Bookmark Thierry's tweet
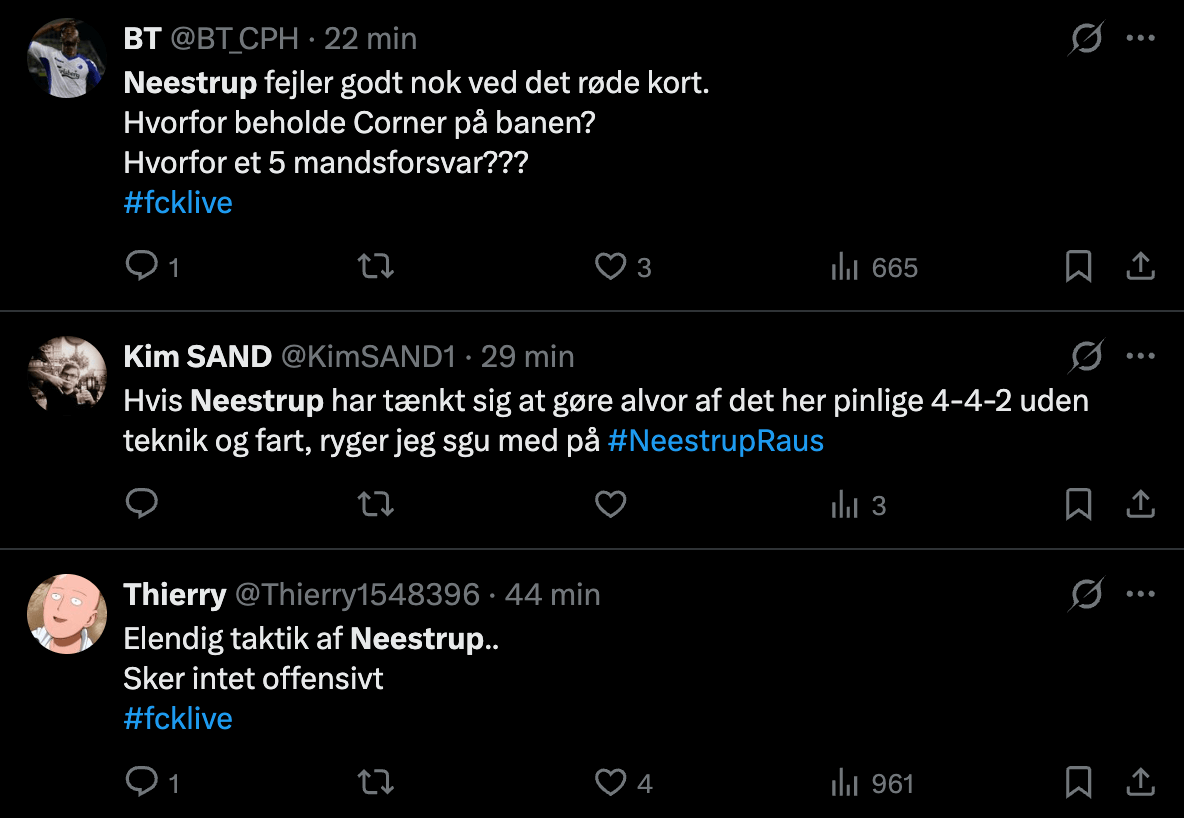This screenshot has height=818, width=1184. pyautogui.click(x=1078, y=783)
